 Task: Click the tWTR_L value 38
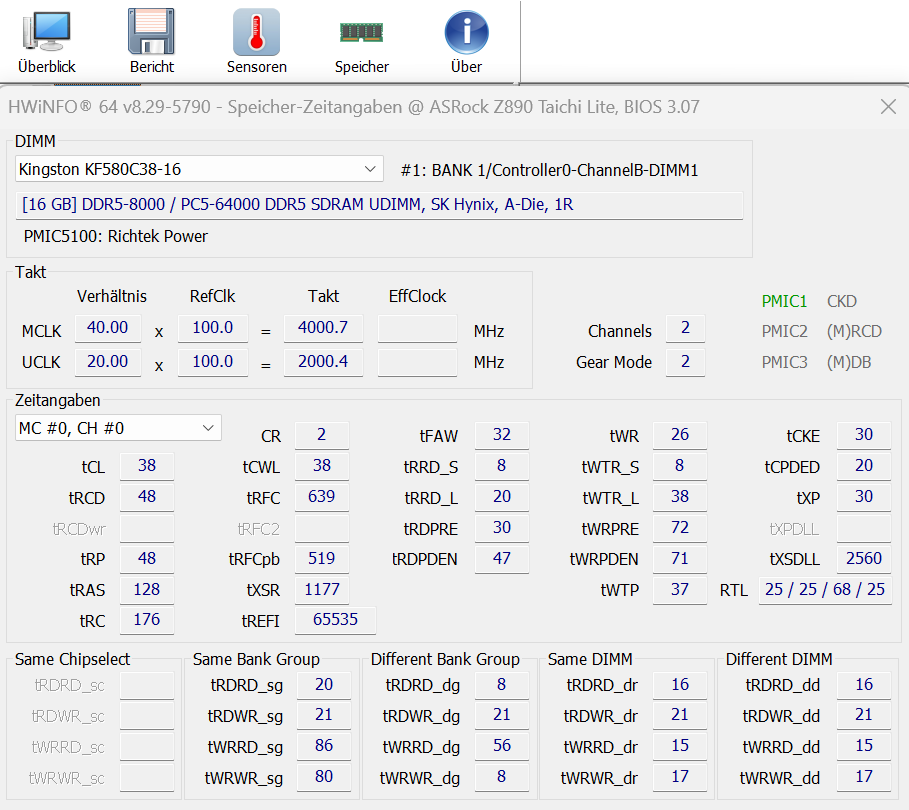pos(679,497)
